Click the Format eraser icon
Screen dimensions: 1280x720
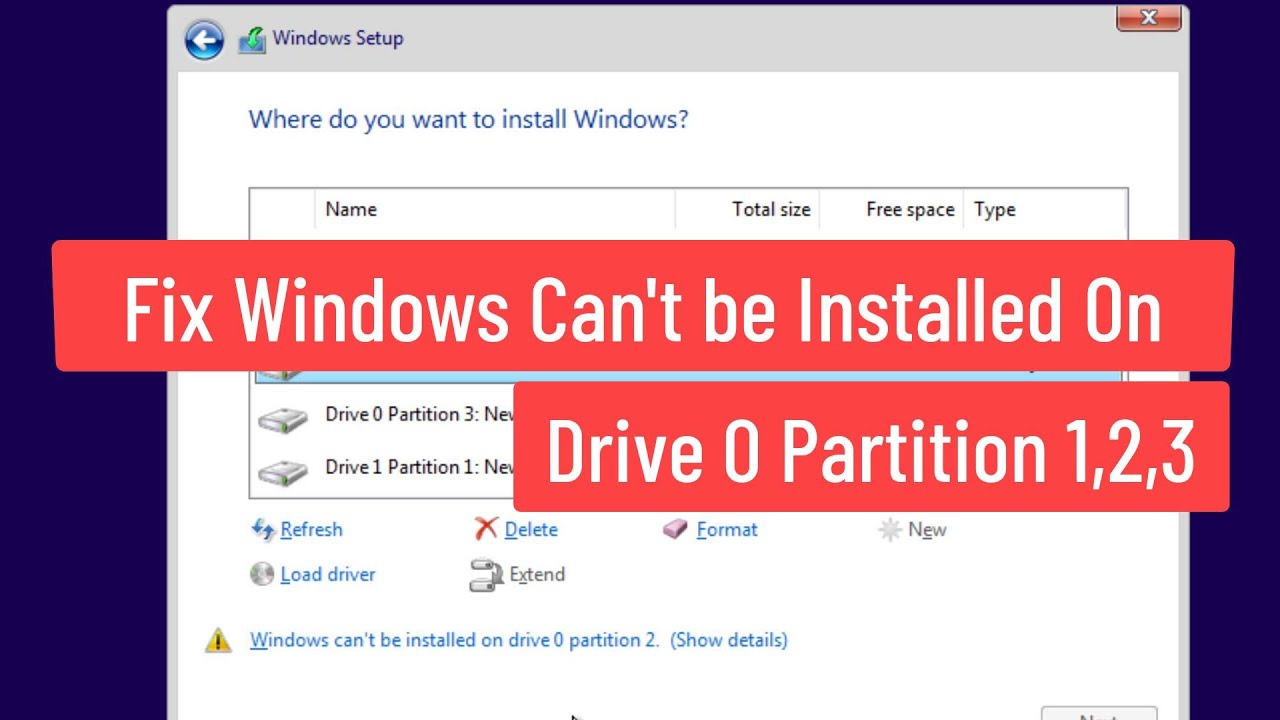point(676,529)
